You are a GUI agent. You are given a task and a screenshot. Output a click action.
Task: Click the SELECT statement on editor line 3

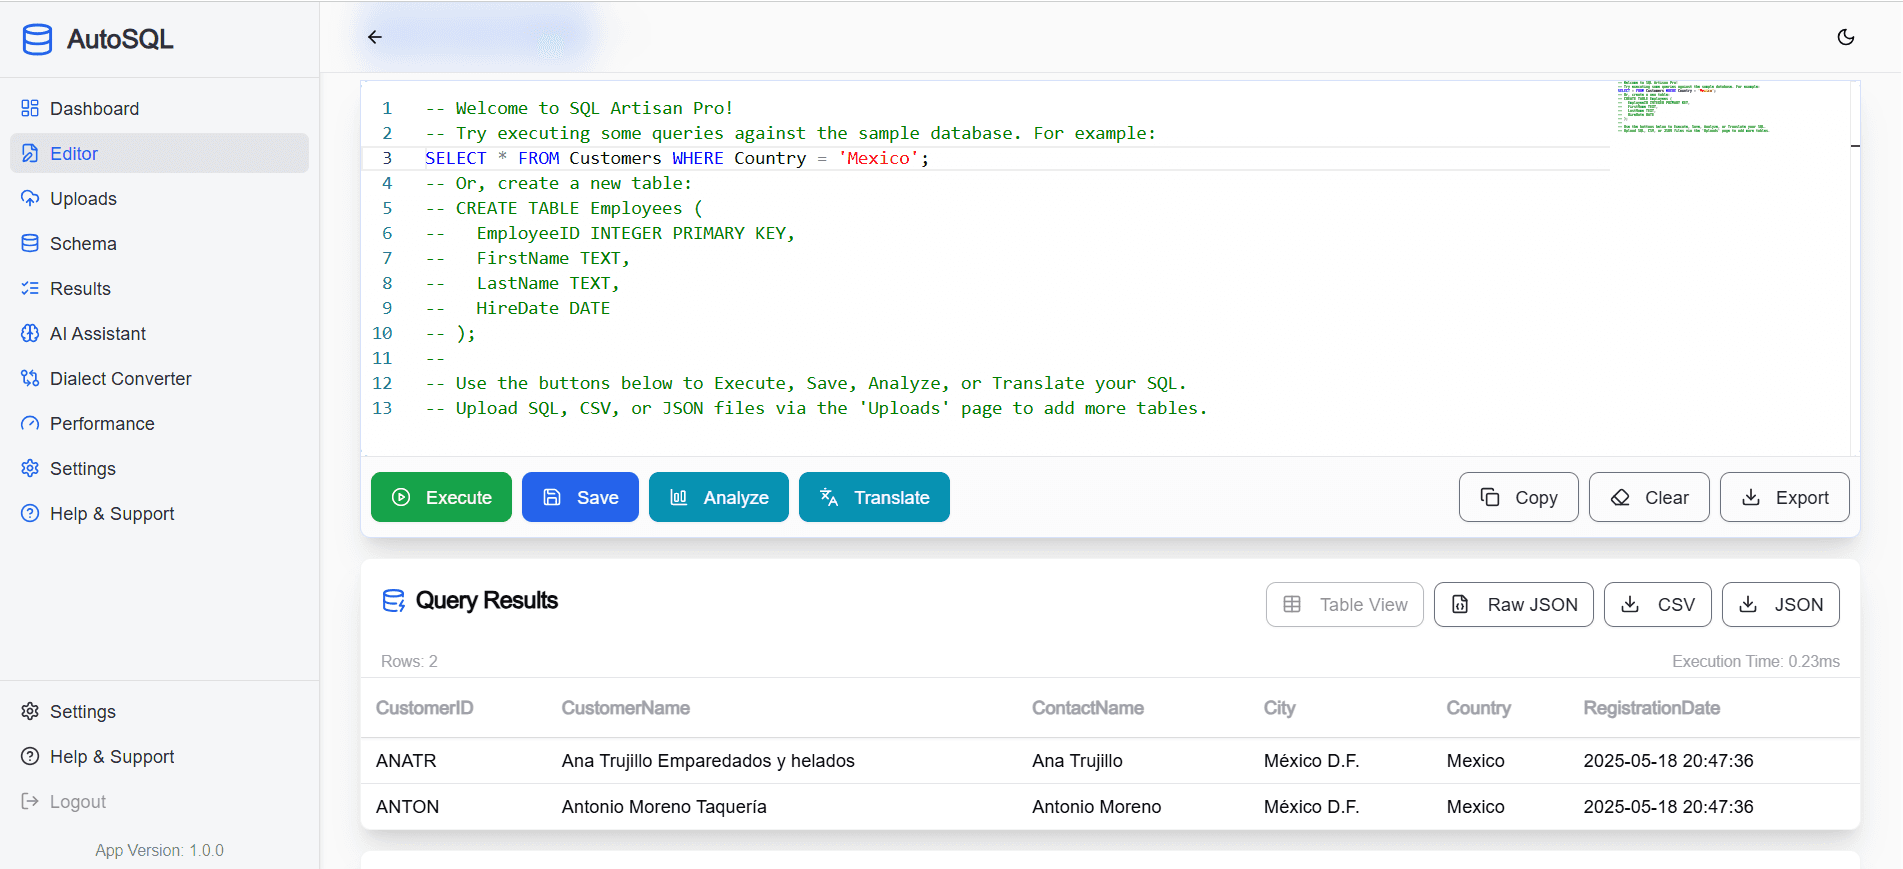[x=677, y=158]
